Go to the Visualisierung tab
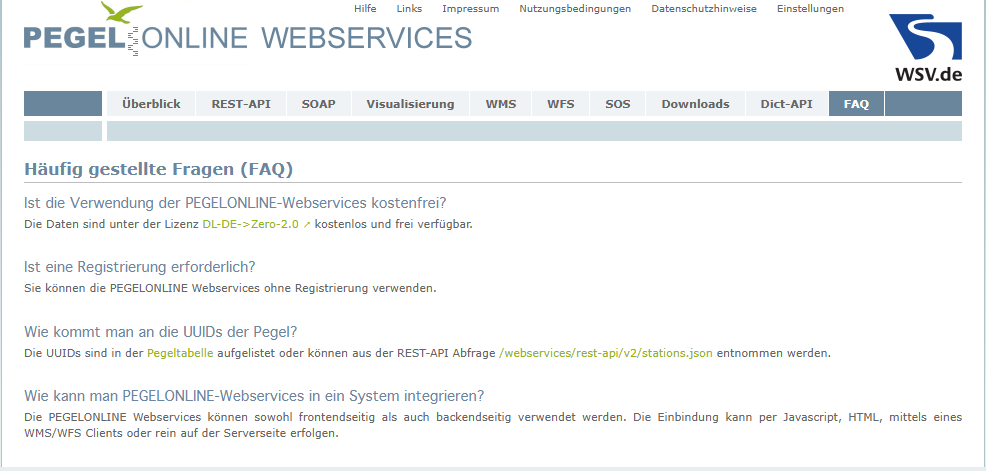Screen dimensions: 986x471 [410, 104]
